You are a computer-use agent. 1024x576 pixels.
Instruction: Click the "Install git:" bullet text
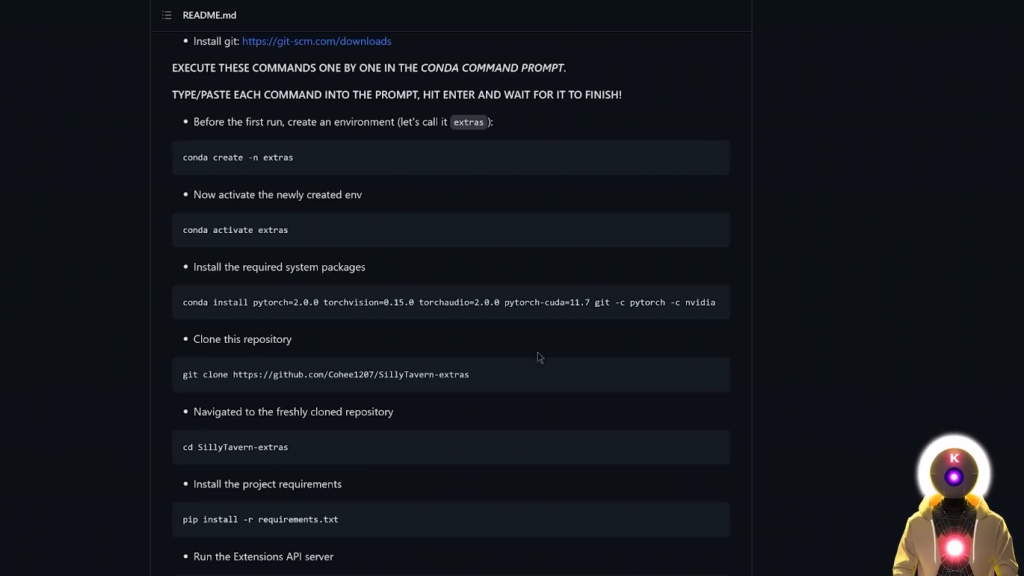216,41
